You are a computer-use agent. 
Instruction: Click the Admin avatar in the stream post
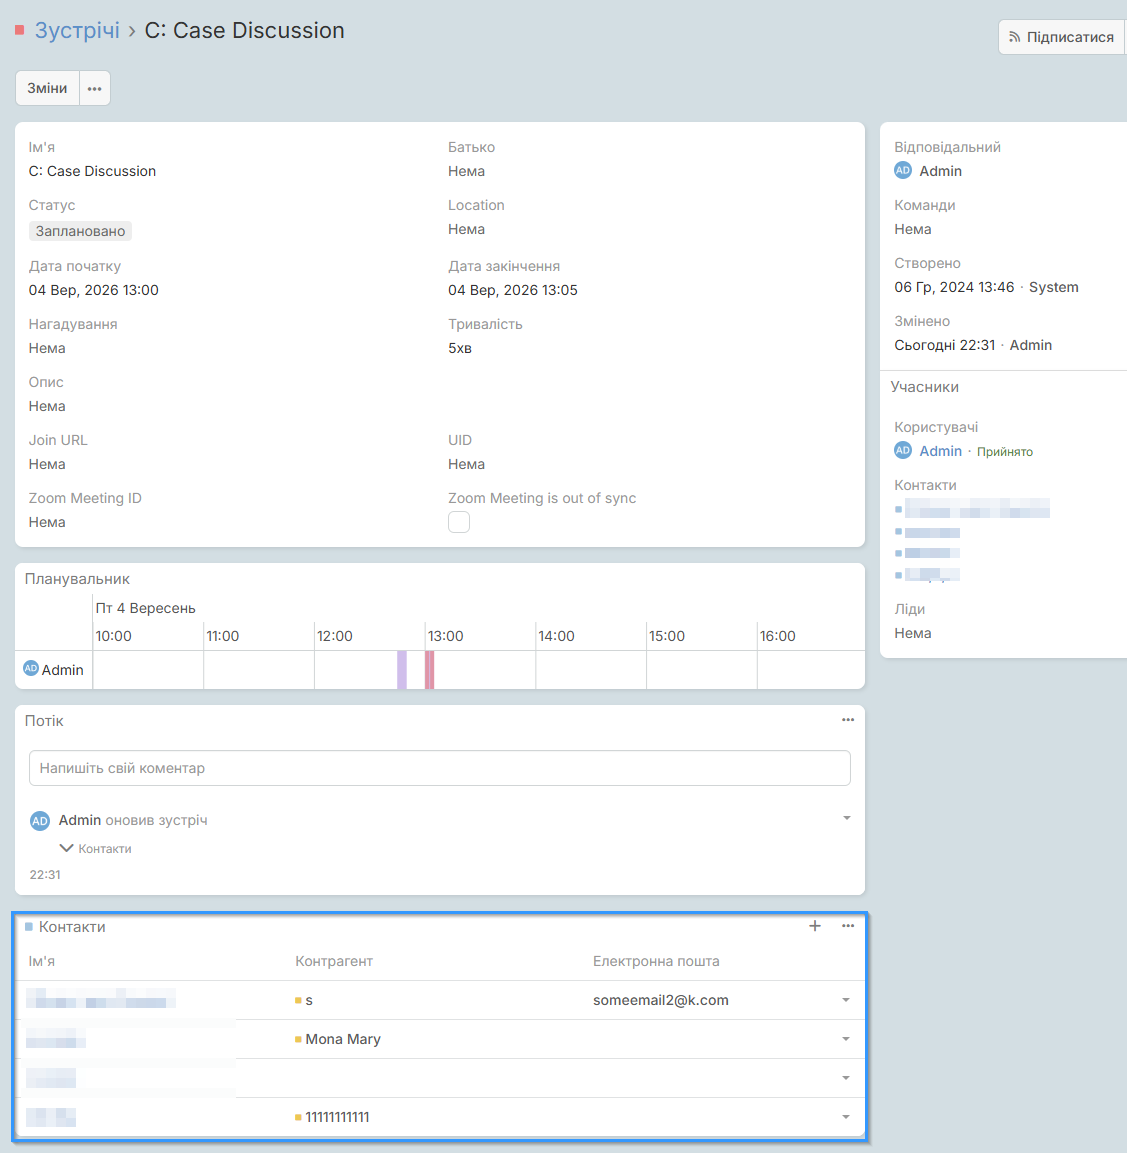pos(40,821)
